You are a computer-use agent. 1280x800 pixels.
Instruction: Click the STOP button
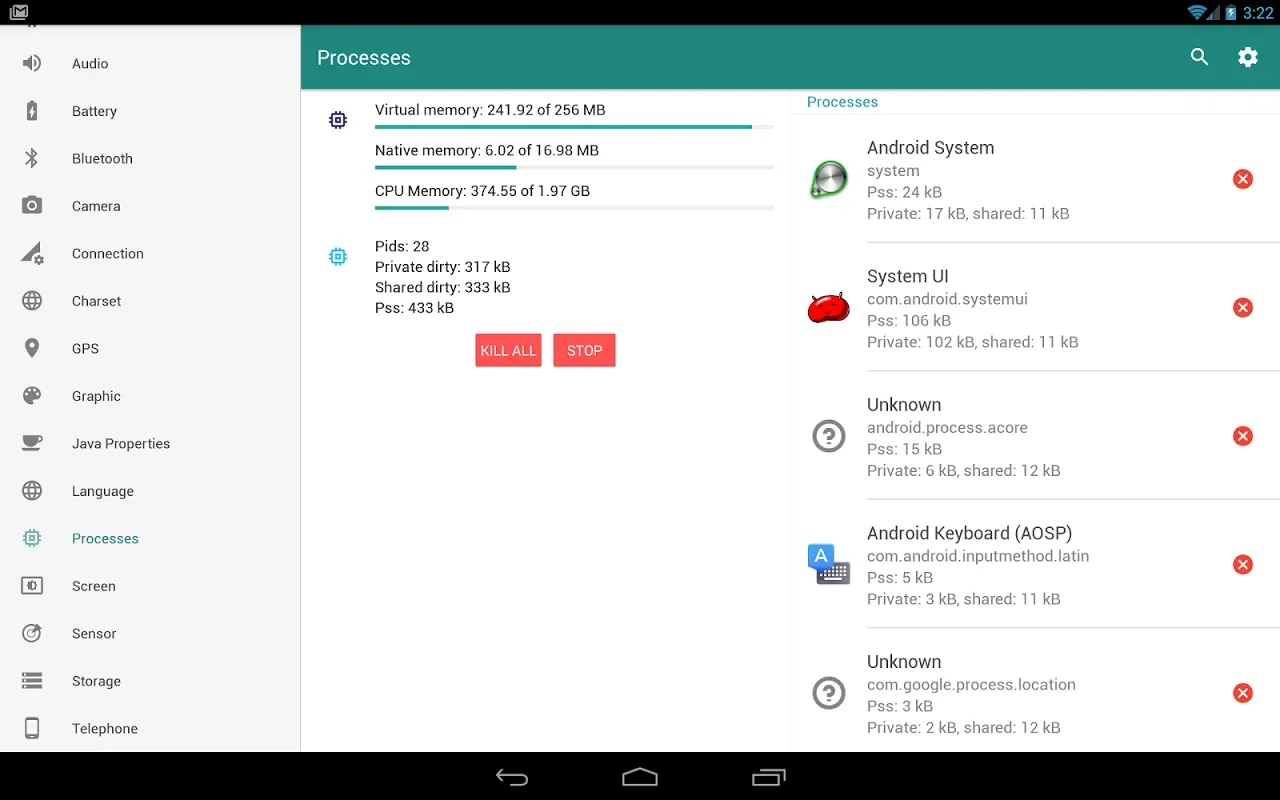(584, 350)
